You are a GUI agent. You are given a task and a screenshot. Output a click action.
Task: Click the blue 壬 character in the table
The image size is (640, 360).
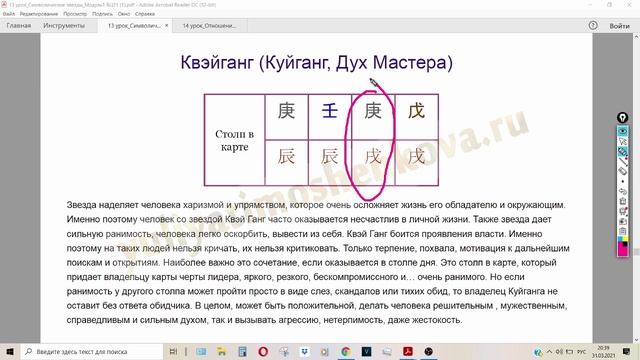[x=330, y=111]
